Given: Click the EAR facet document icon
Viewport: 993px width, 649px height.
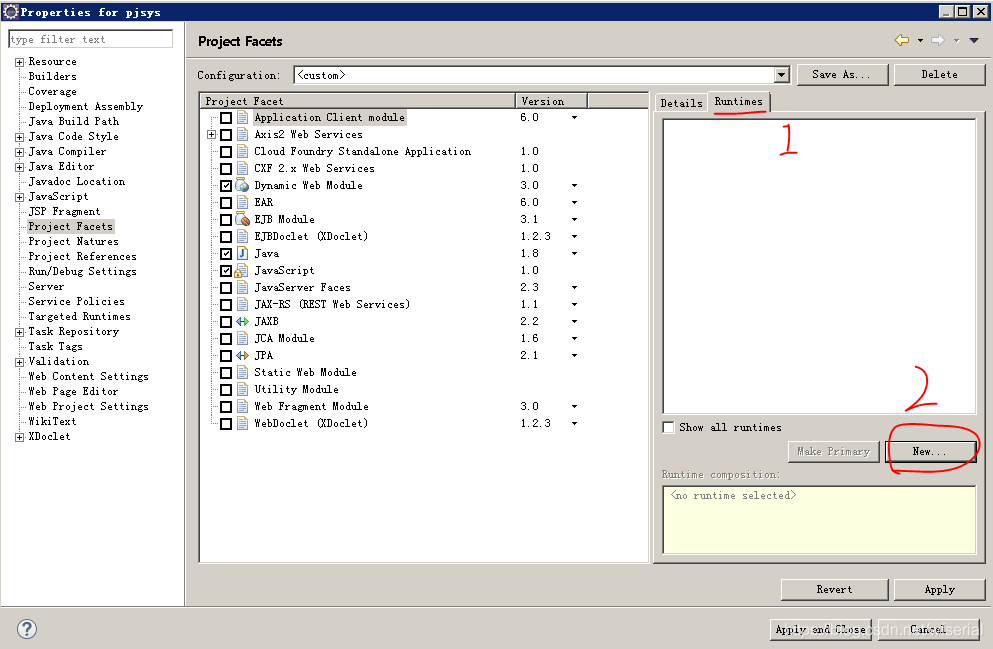Looking at the screenshot, I should [x=242, y=203].
